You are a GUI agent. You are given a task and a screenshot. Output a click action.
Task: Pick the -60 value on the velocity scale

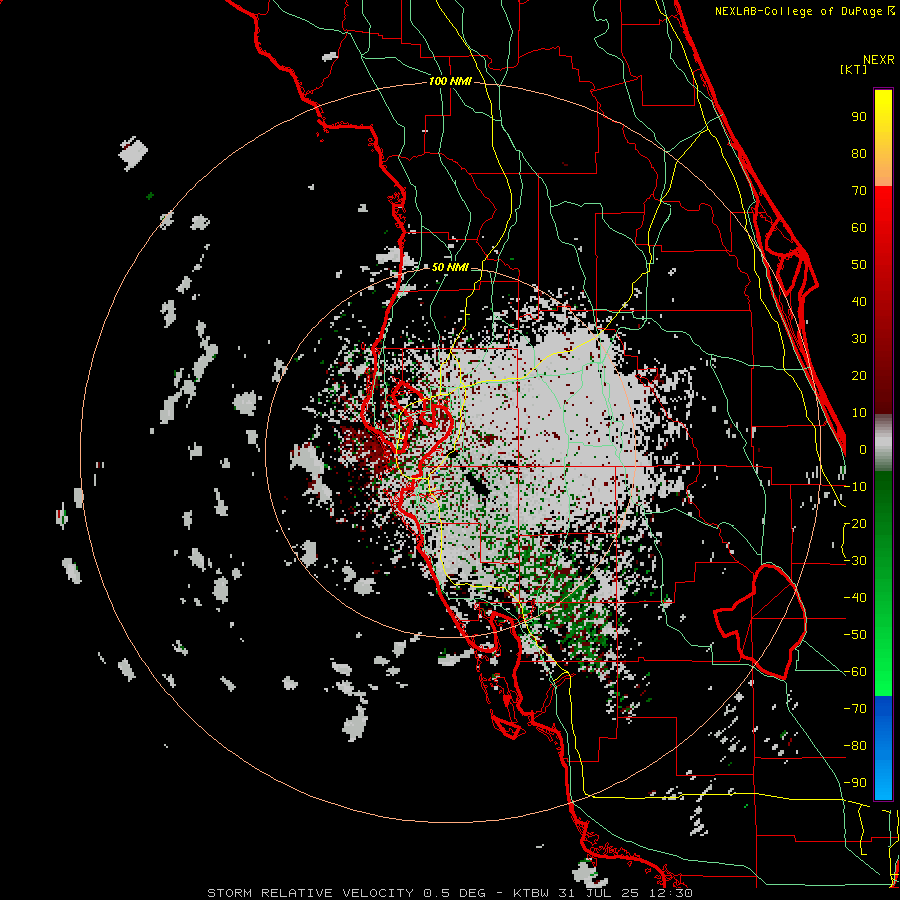pyautogui.click(x=855, y=672)
